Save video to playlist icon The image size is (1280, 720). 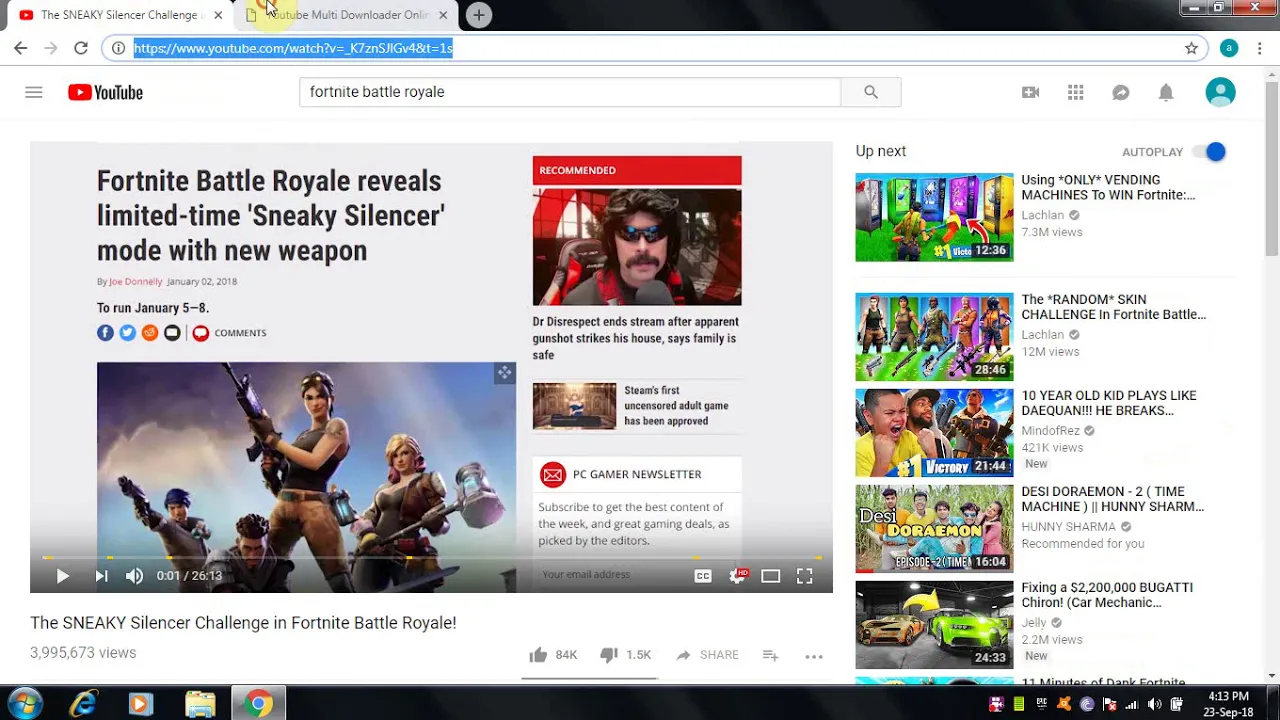(770, 655)
